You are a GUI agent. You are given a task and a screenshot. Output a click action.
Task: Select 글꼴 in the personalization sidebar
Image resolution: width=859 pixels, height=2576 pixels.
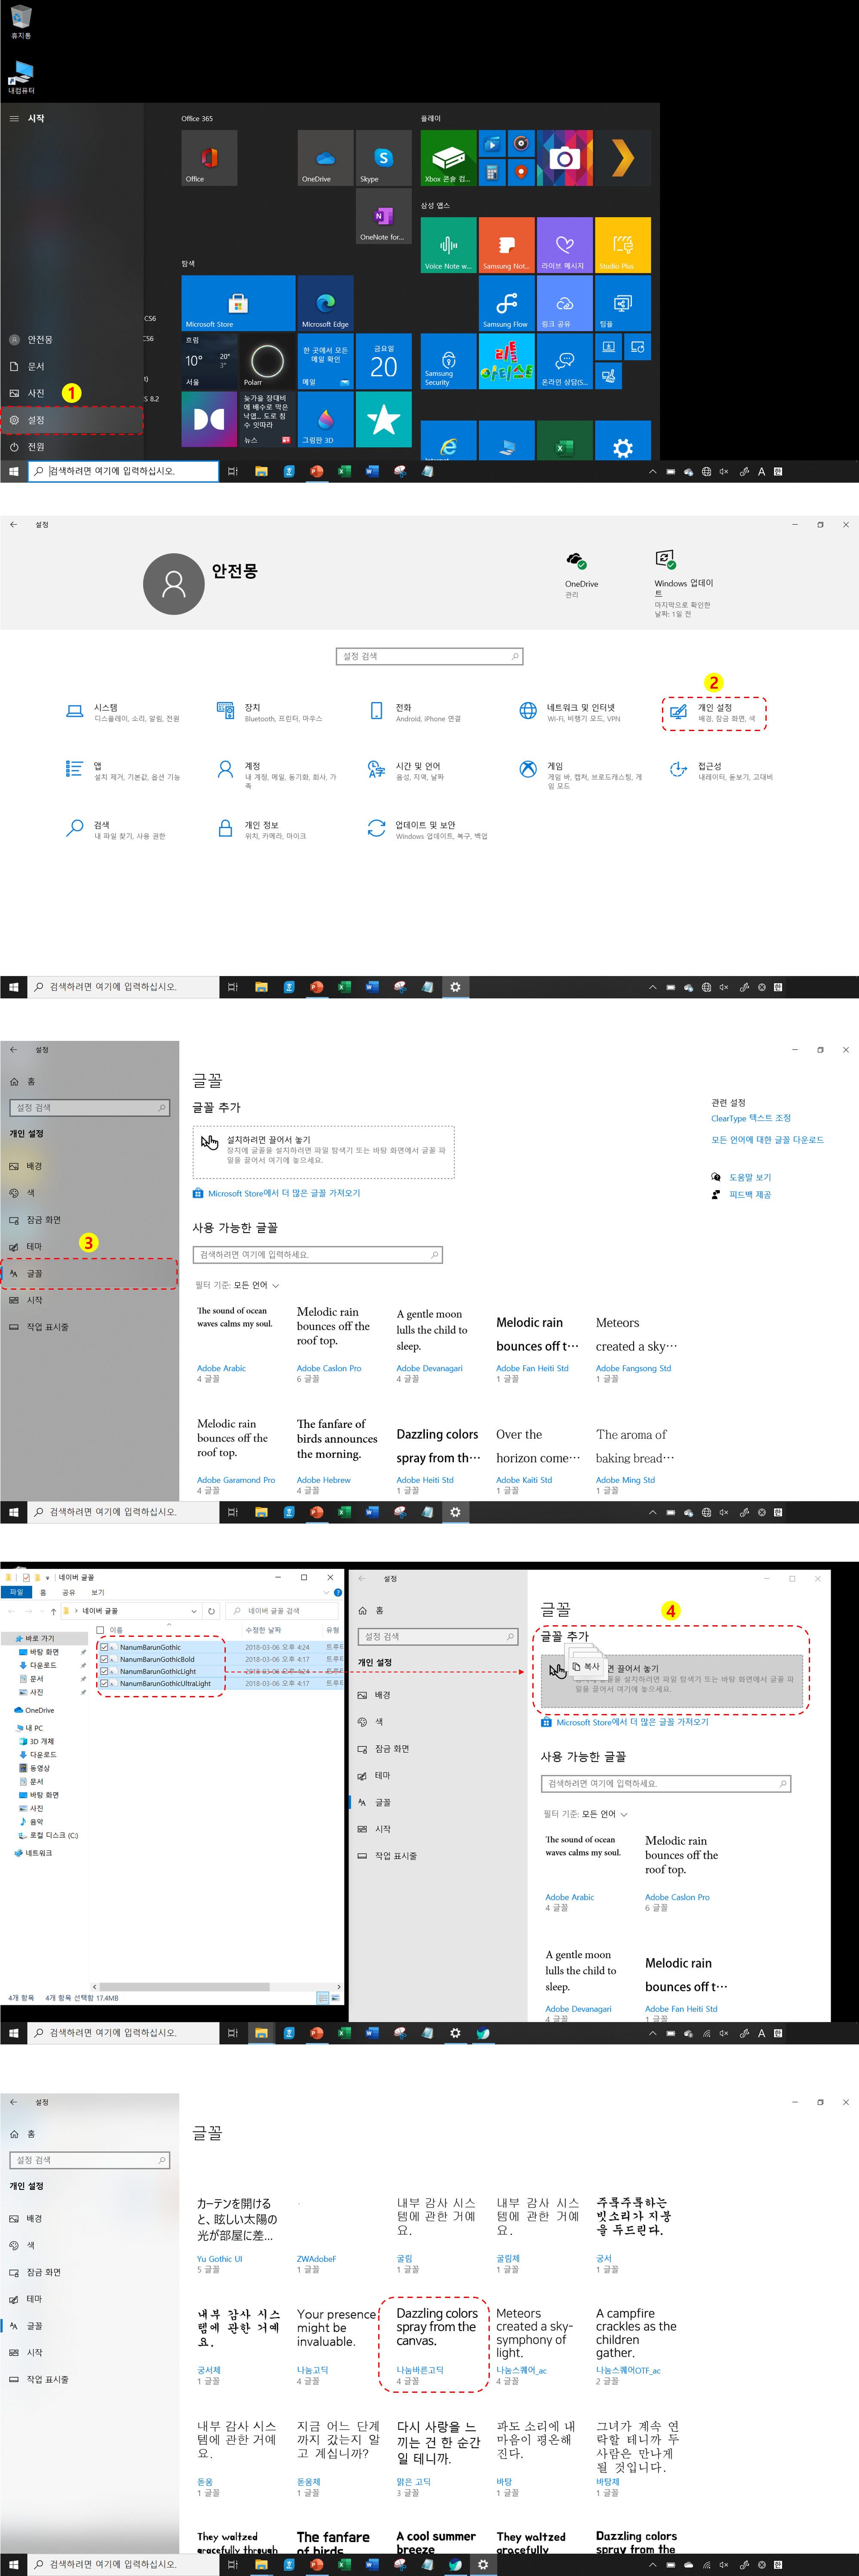(x=35, y=1273)
